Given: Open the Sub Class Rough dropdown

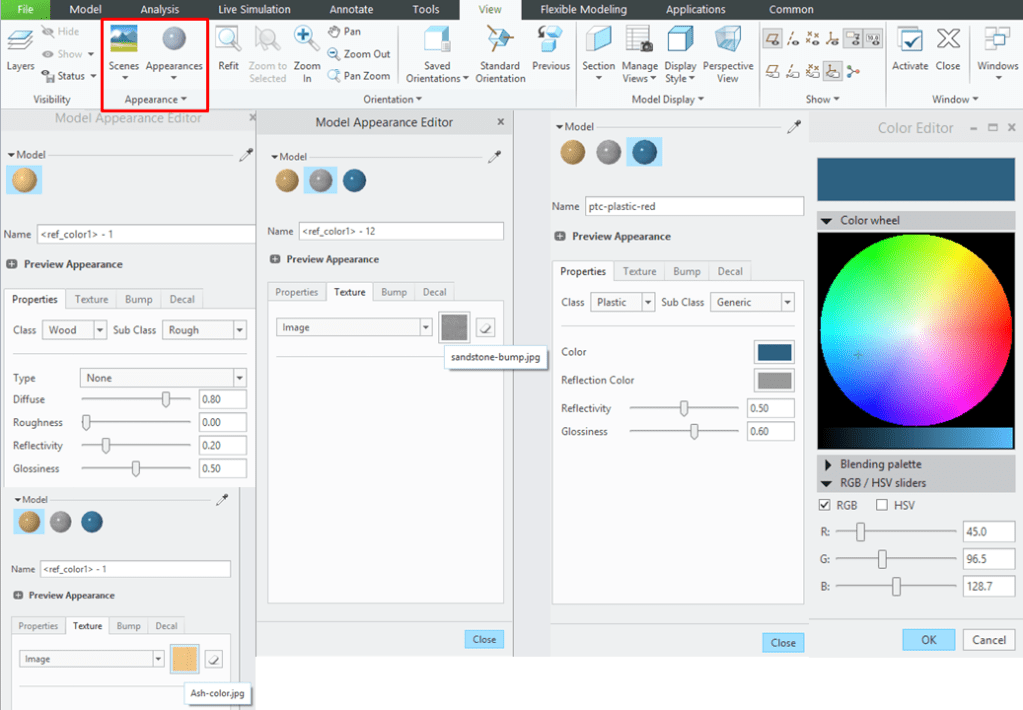Looking at the screenshot, I should pyautogui.click(x=239, y=330).
